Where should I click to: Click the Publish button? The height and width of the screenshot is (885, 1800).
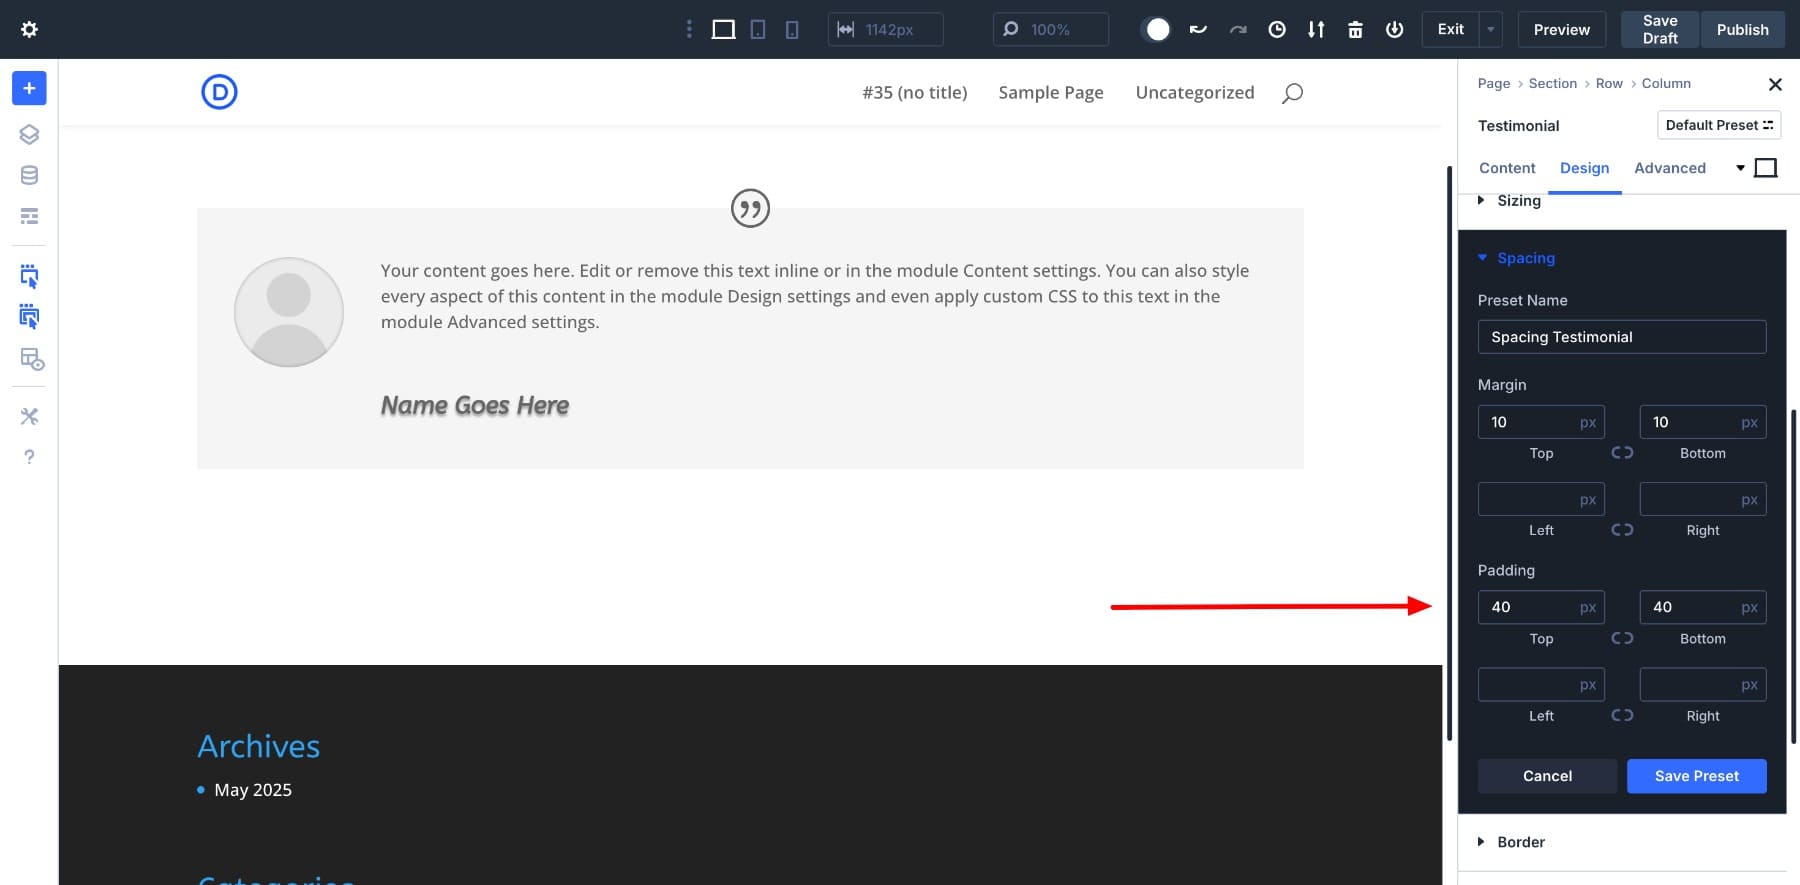tap(1742, 30)
